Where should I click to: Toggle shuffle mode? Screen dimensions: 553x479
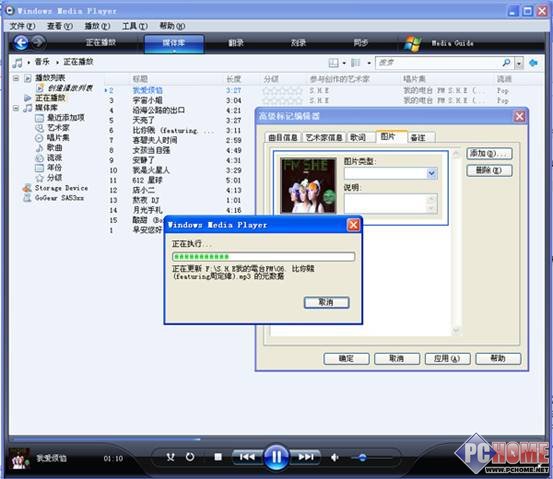click(x=170, y=457)
